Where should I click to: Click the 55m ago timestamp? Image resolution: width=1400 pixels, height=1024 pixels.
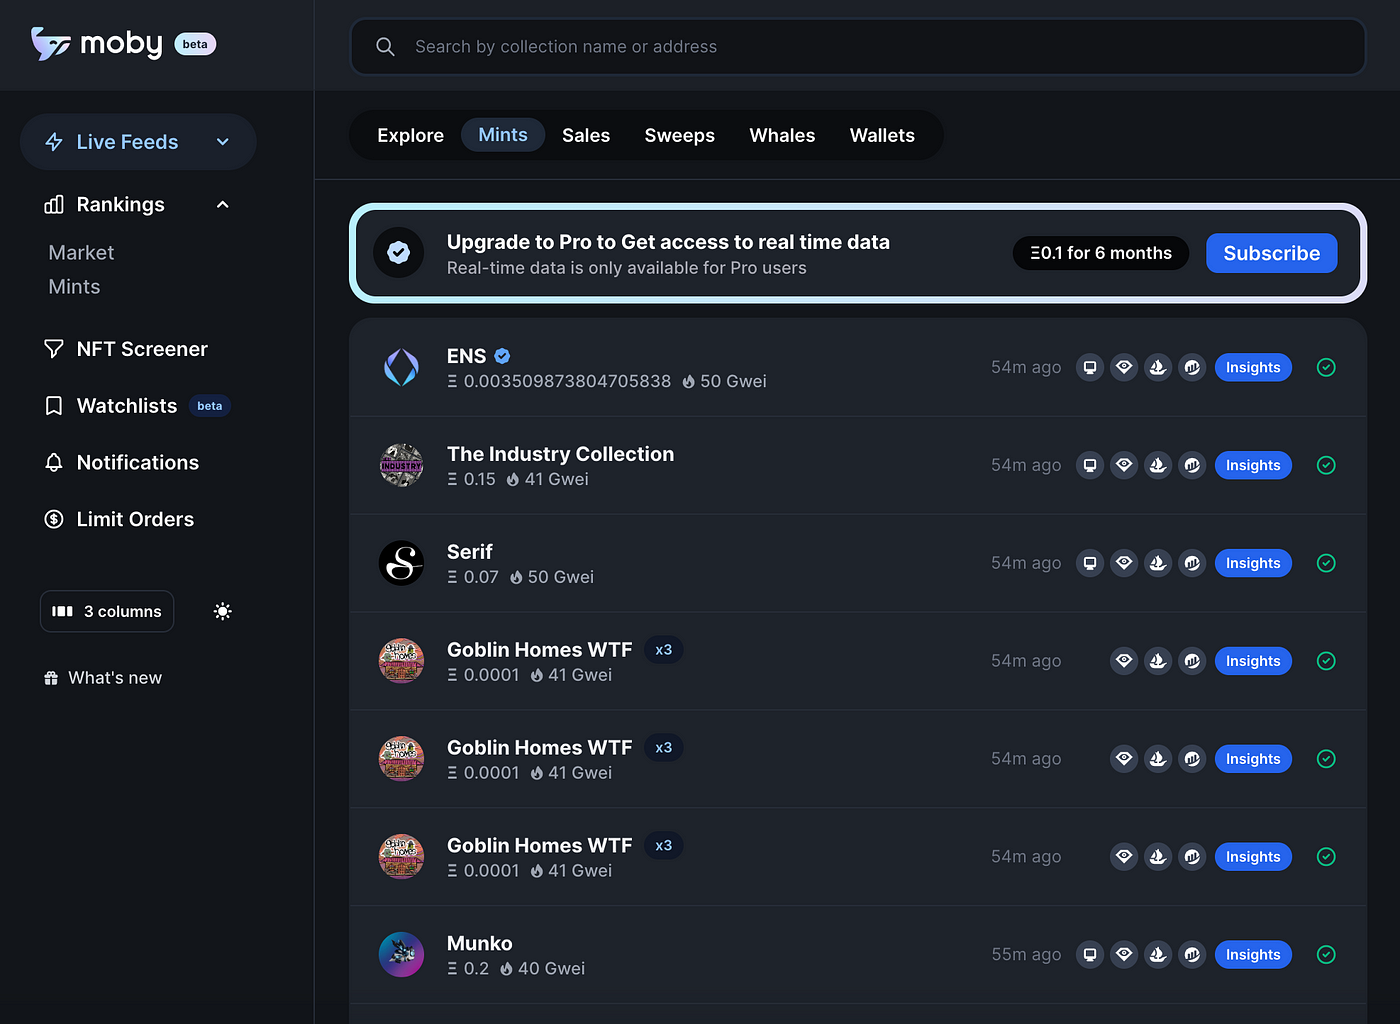pyautogui.click(x=1026, y=955)
